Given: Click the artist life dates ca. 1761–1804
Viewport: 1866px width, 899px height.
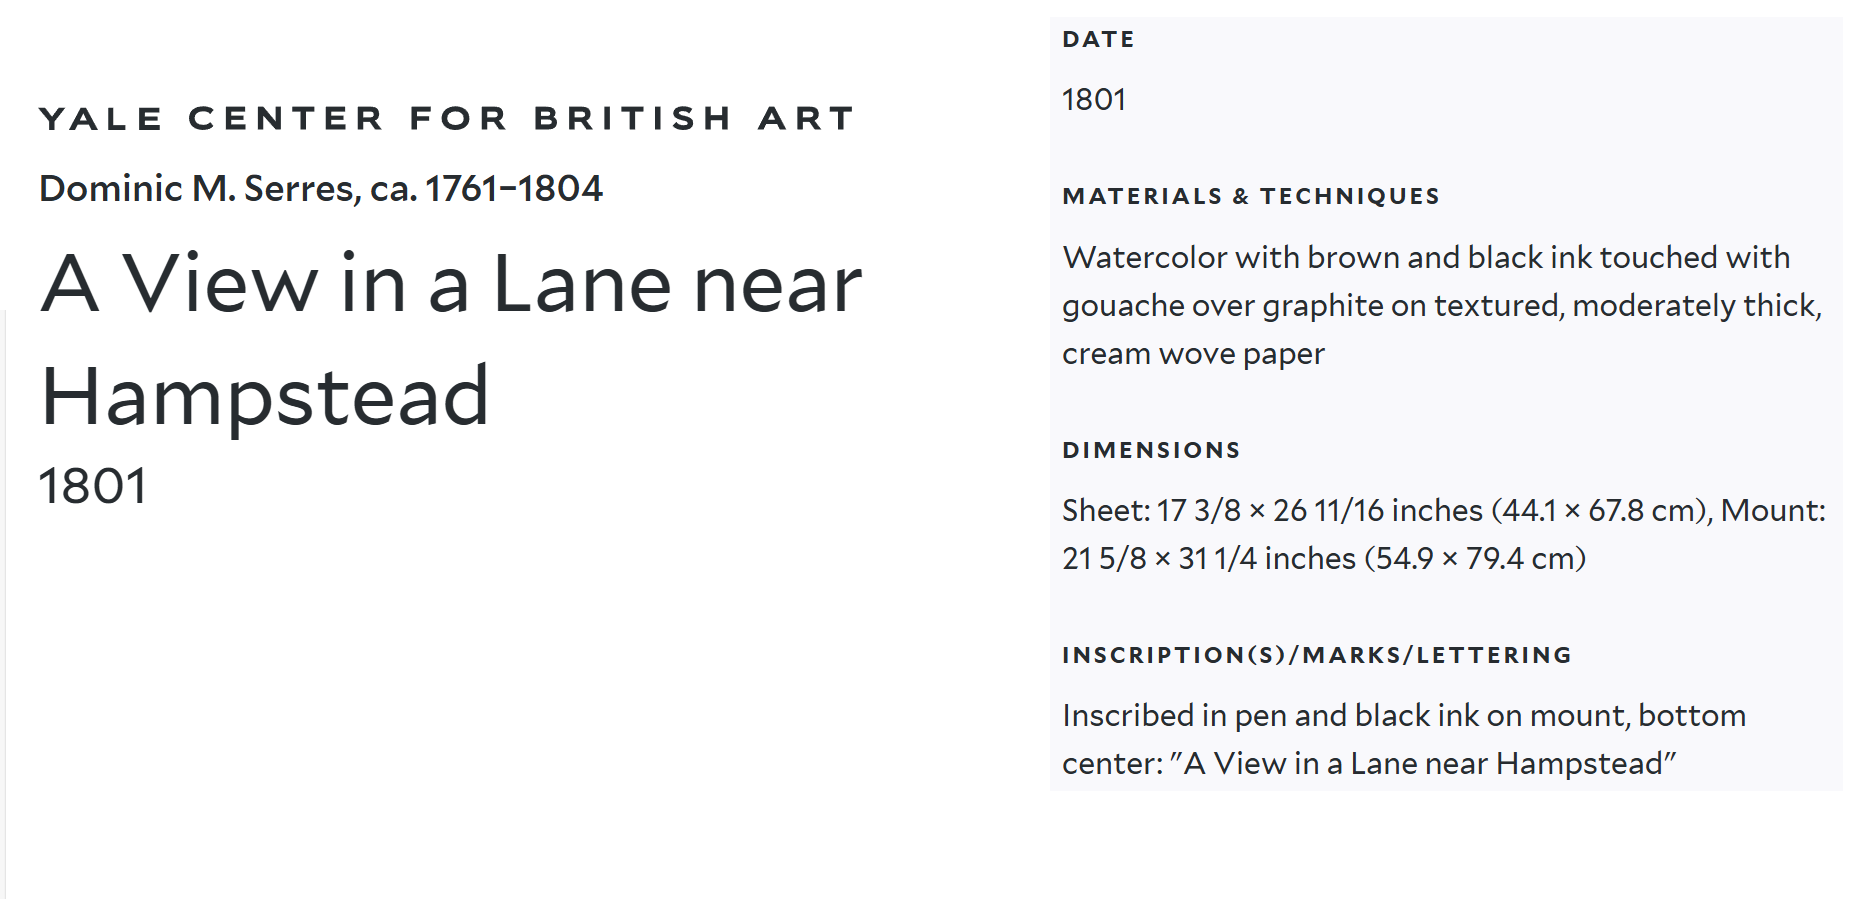Looking at the screenshot, I should pyautogui.click(x=487, y=188).
